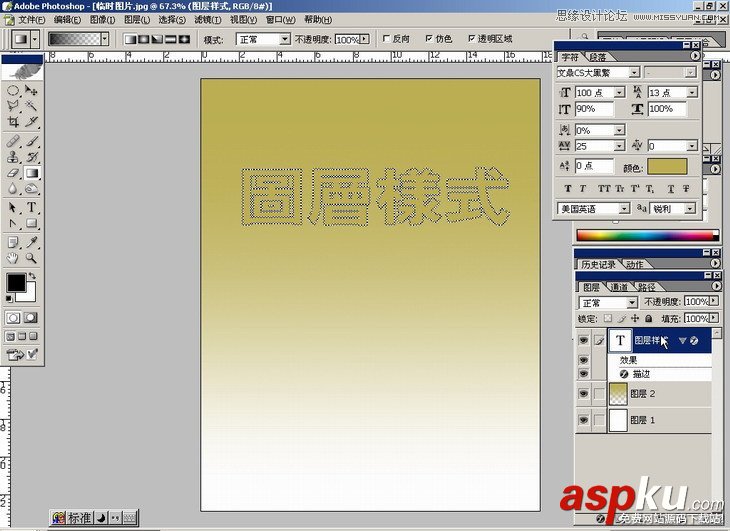Choose linear gradient style in options bar
Image resolution: width=730 pixels, height=531 pixels.
click(x=130, y=39)
